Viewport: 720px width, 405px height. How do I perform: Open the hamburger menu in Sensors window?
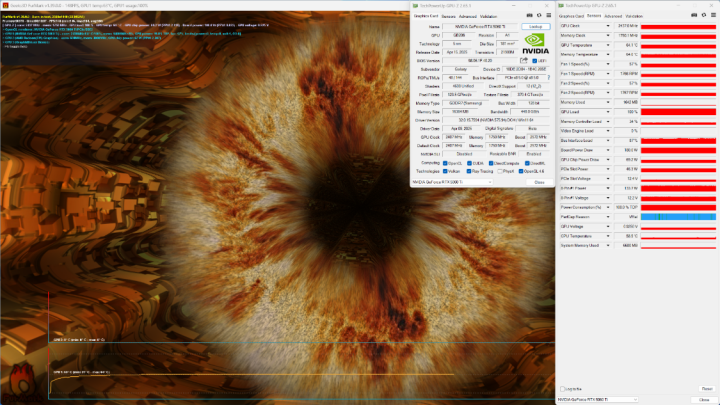coord(713,16)
